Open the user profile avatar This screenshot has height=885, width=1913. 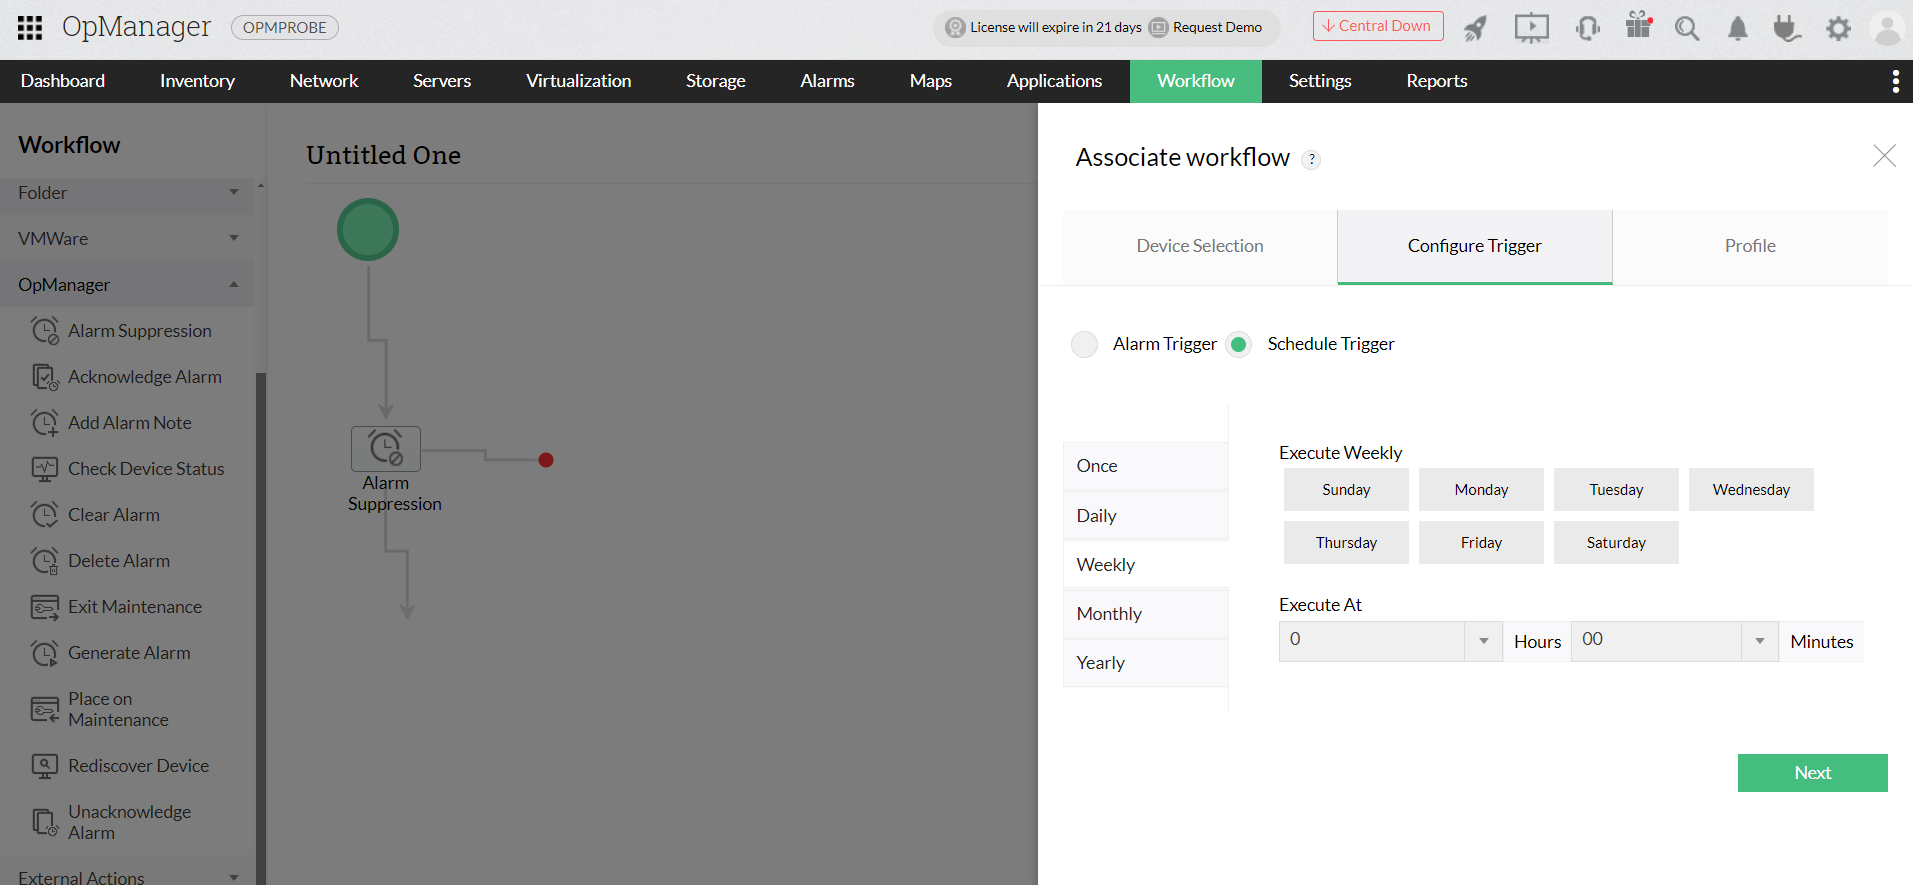click(x=1887, y=28)
